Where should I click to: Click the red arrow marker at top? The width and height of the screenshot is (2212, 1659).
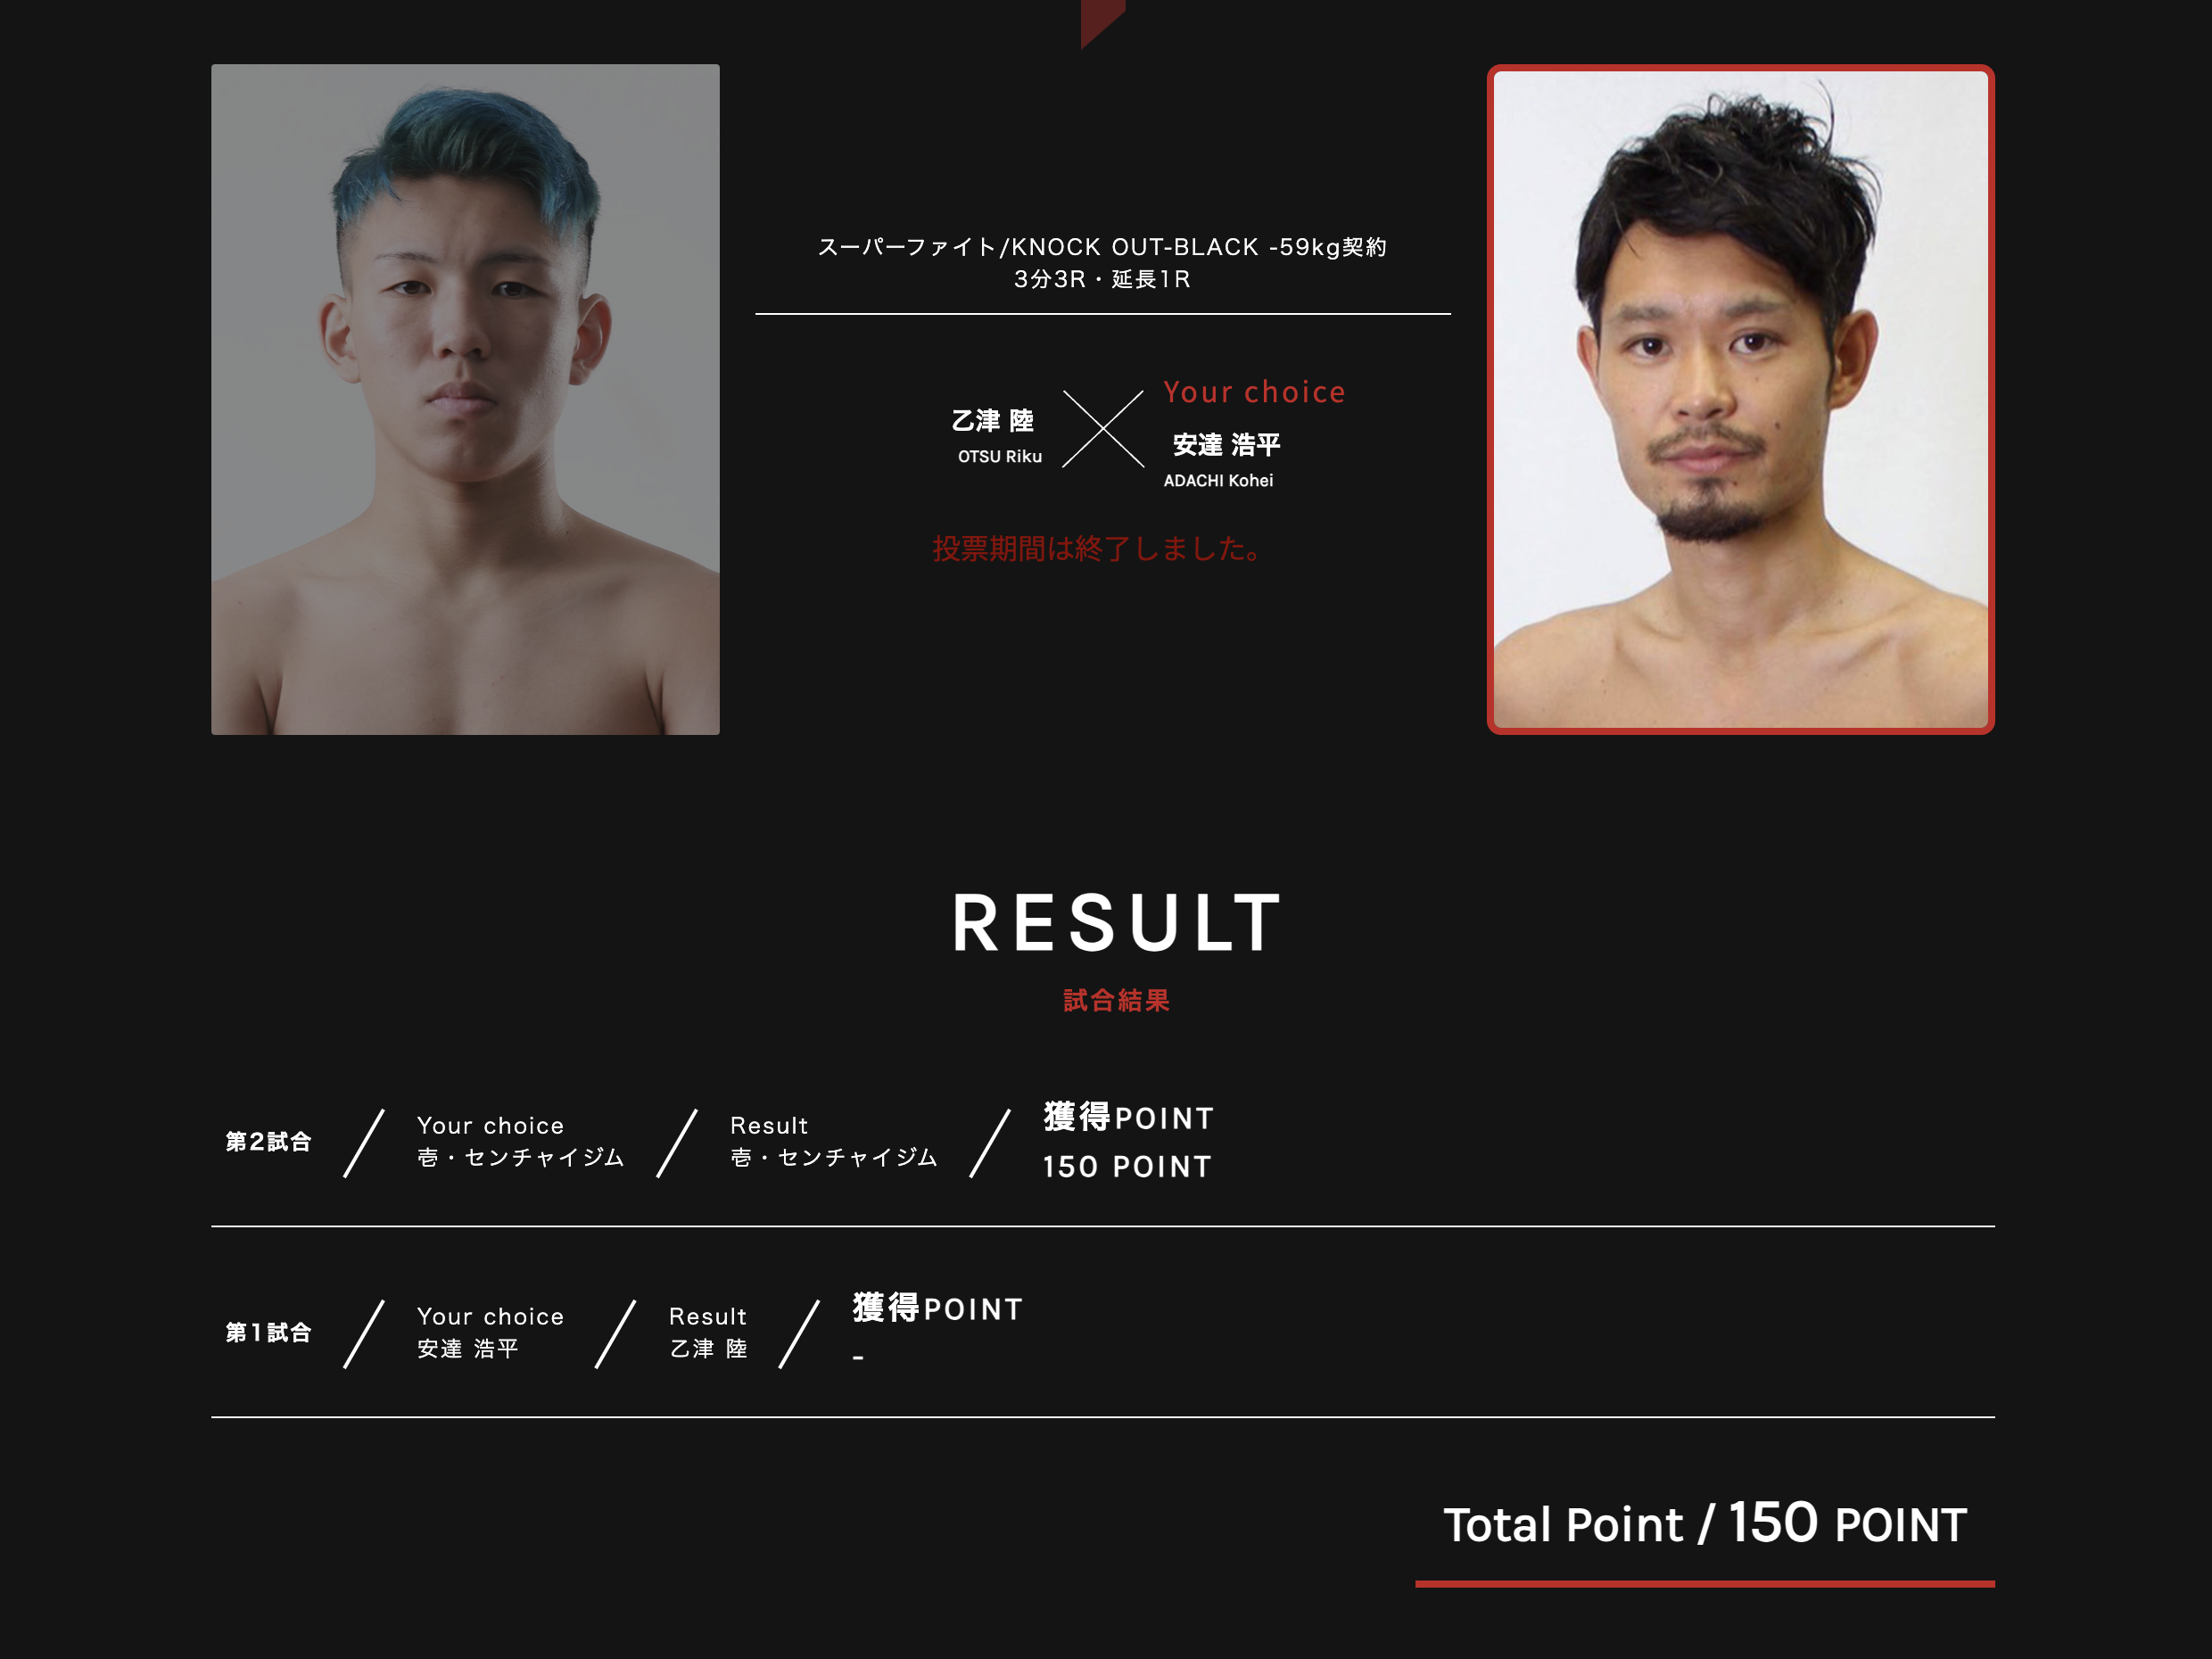pos(1102,23)
